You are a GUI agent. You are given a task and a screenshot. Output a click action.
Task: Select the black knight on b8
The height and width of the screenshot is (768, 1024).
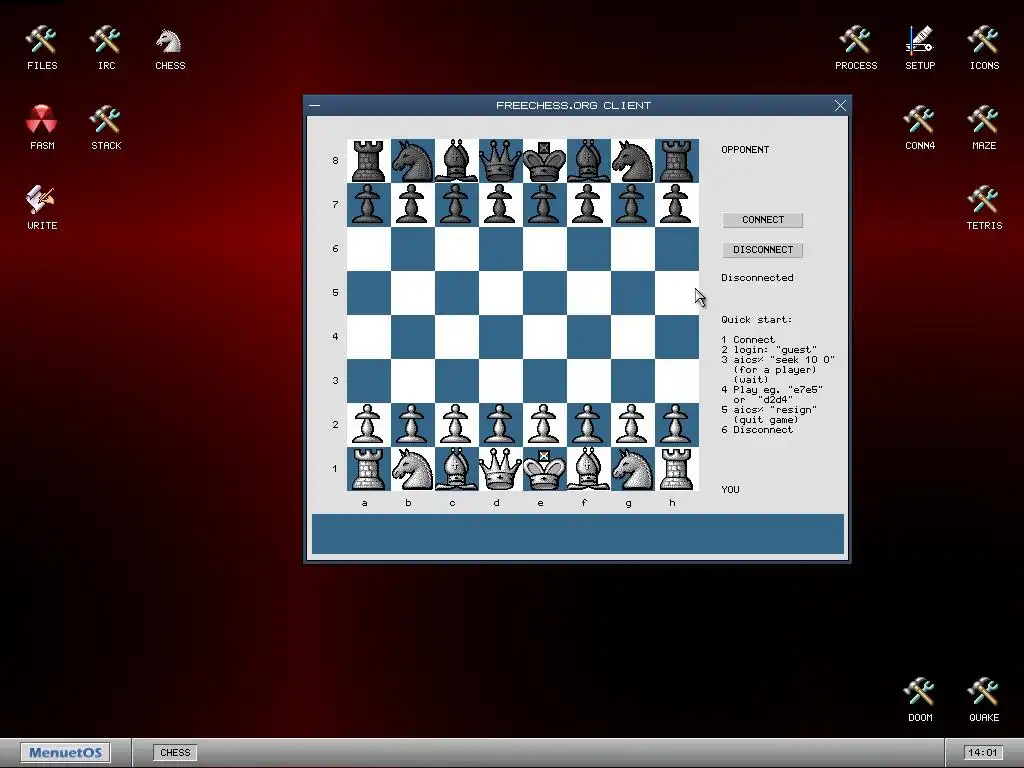click(413, 161)
